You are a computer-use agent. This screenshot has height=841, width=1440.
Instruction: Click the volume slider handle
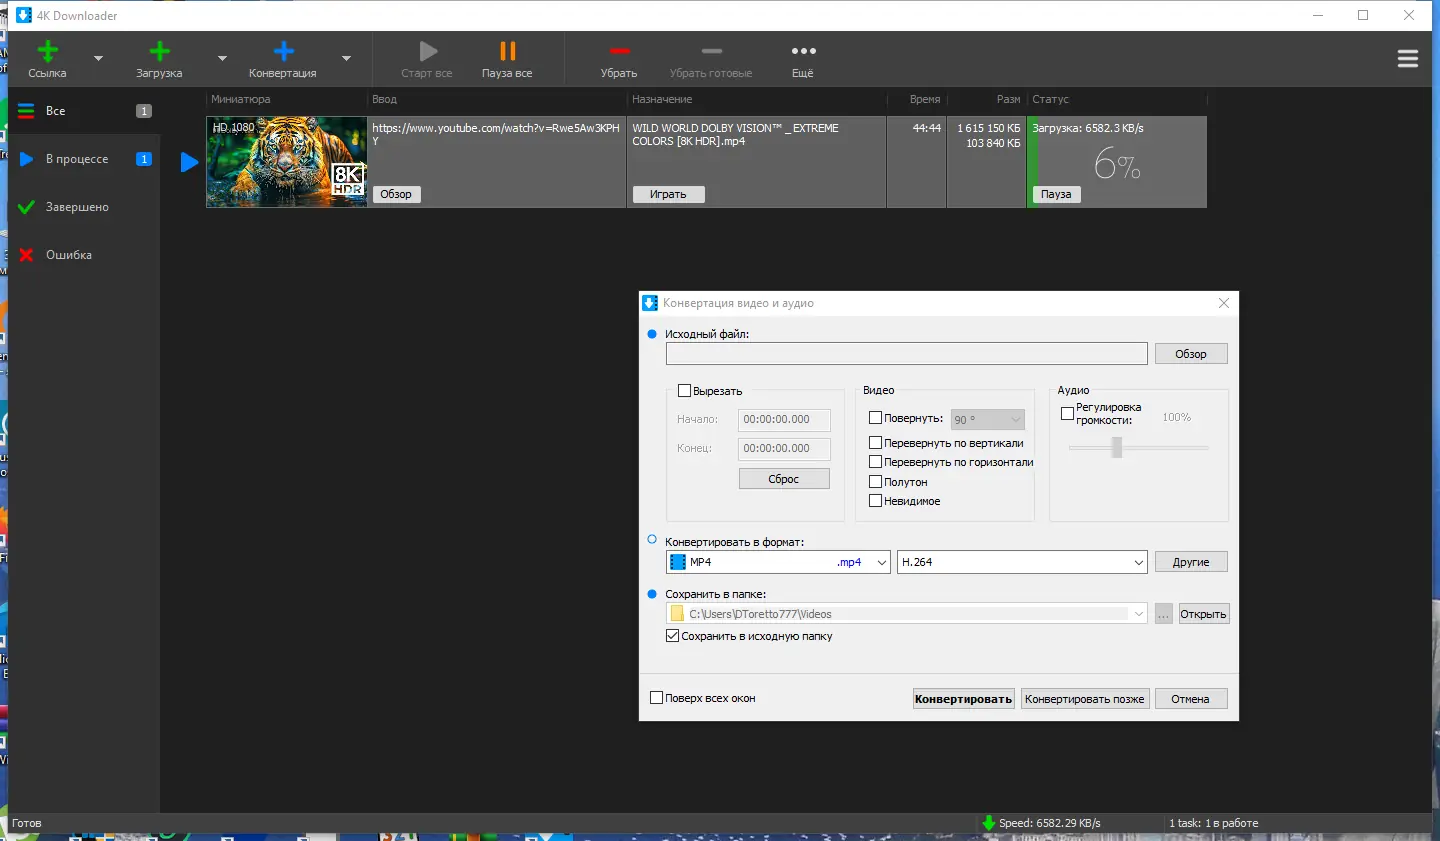pyautogui.click(x=1117, y=448)
